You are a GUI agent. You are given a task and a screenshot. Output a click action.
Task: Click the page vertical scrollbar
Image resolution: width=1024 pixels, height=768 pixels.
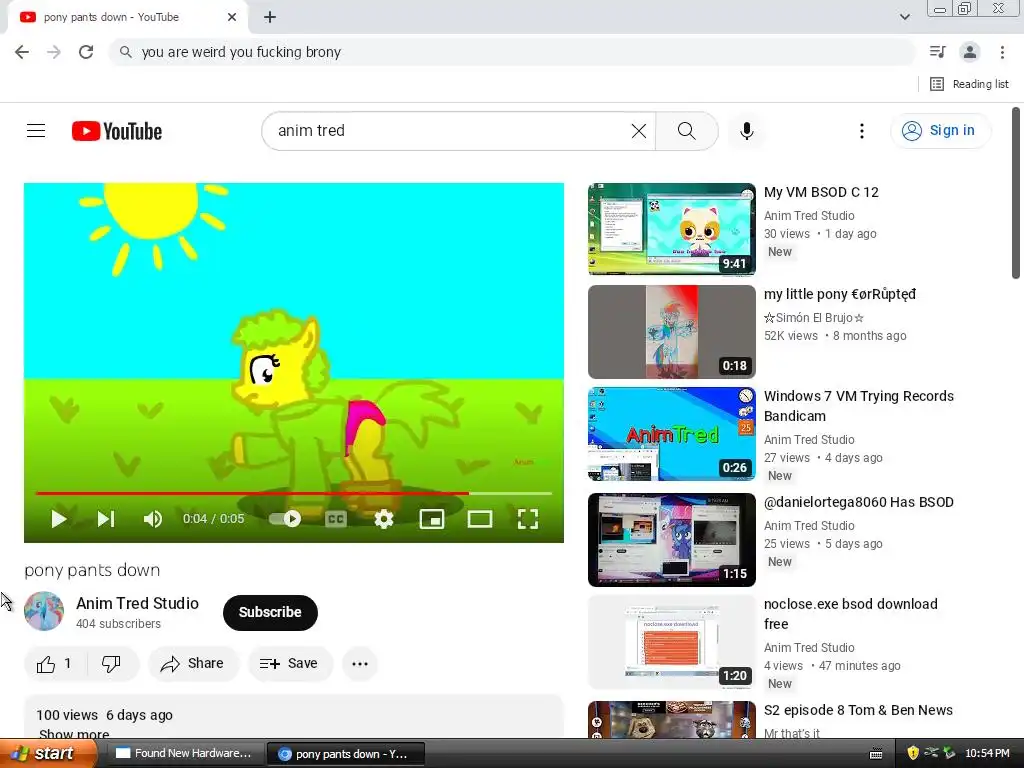click(1016, 193)
